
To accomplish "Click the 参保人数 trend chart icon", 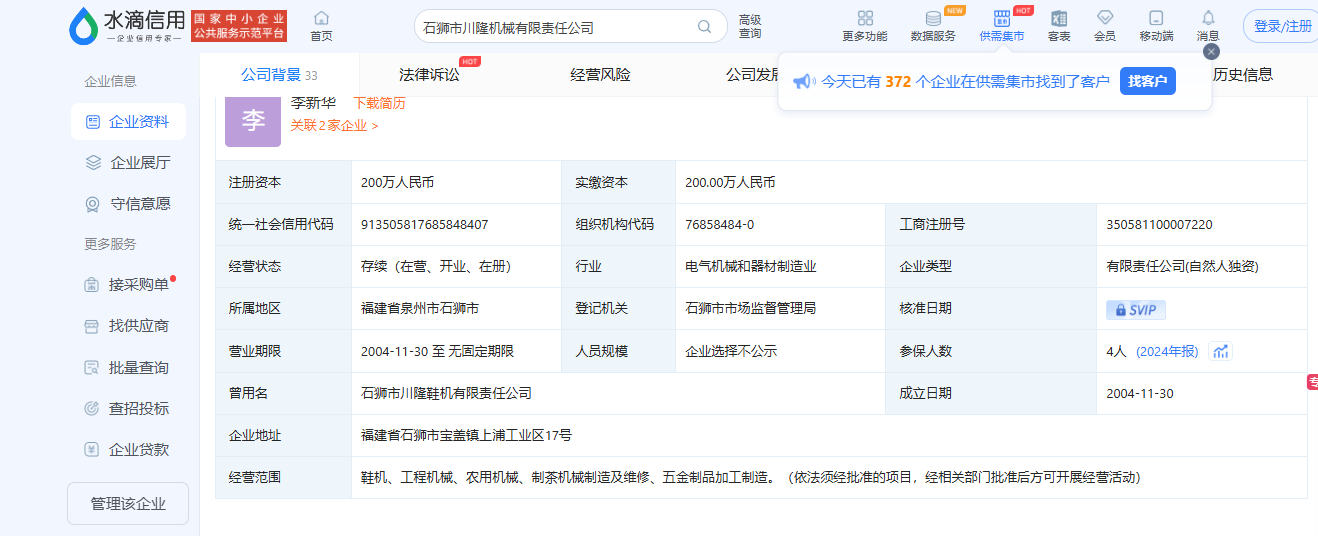I will pyautogui.click(x=1220, y=351).
